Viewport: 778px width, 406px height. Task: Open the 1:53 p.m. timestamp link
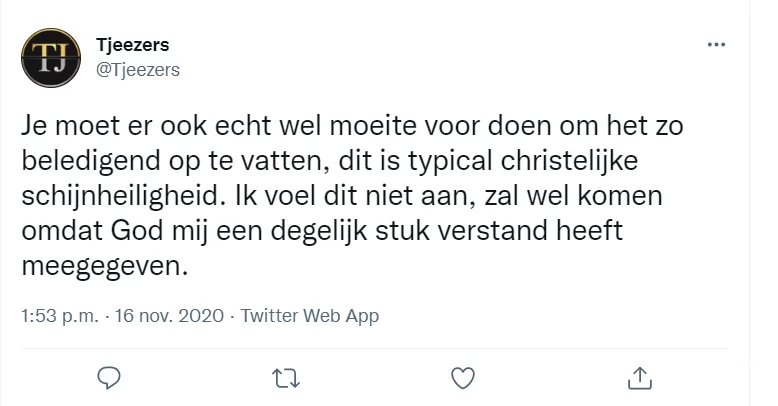coord(60,316)
